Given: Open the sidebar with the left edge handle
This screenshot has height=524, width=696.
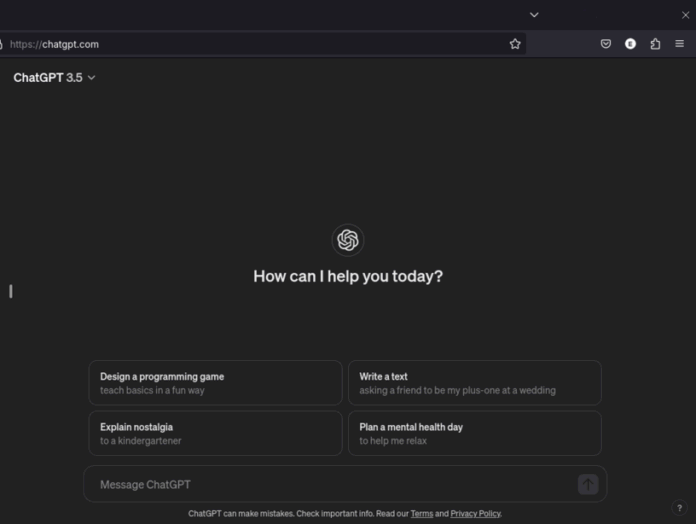Looking at the screenshot, I should pyautogui.click(x=11, y=292).
